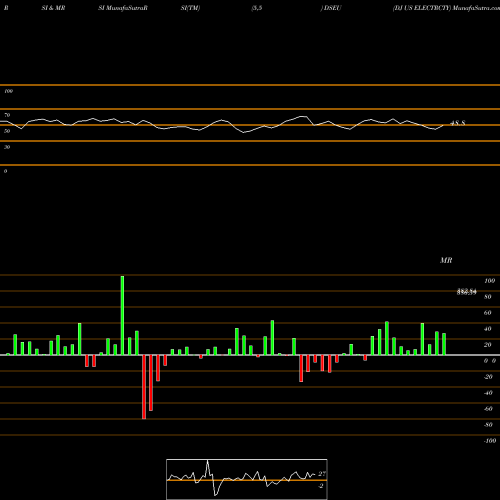Click the MR axis label '-80'
This screenshot has width=500, height=500.
pos(488,425)
